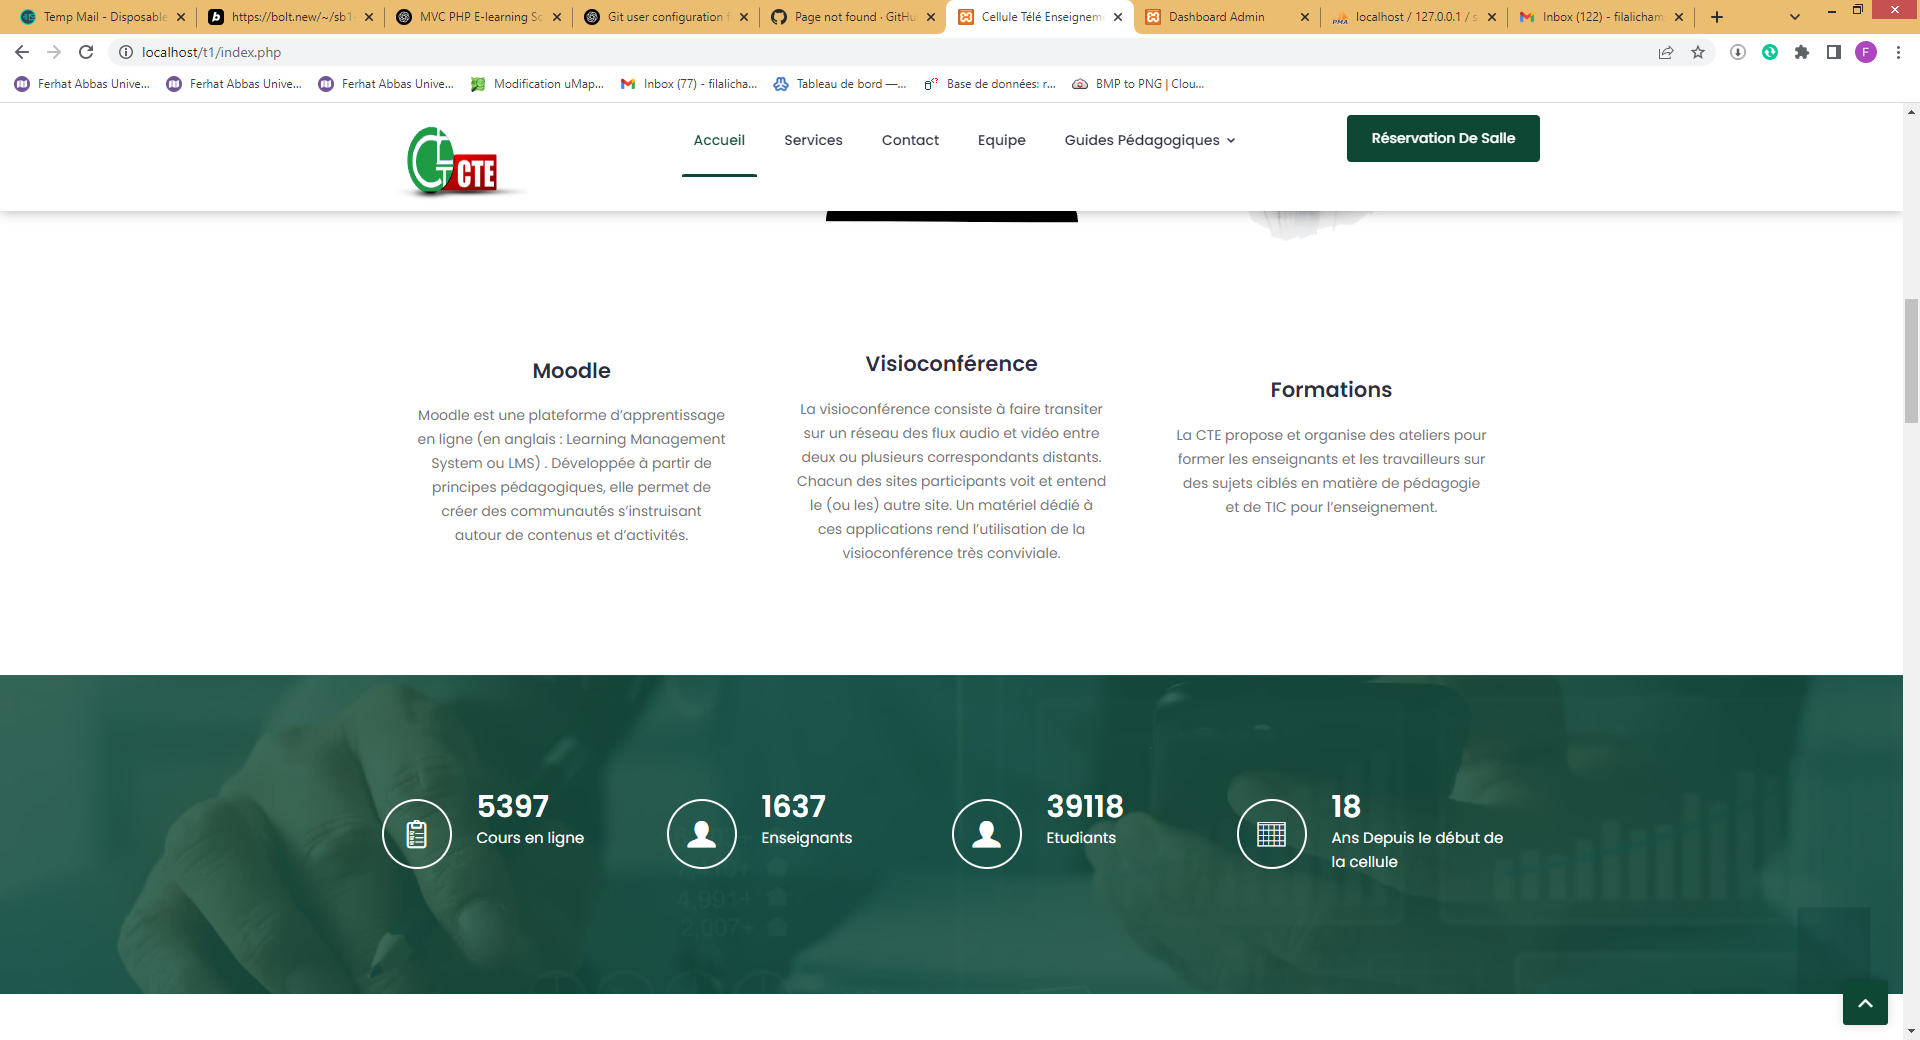Open the Chrome three-dot menu

point(1898,52)
